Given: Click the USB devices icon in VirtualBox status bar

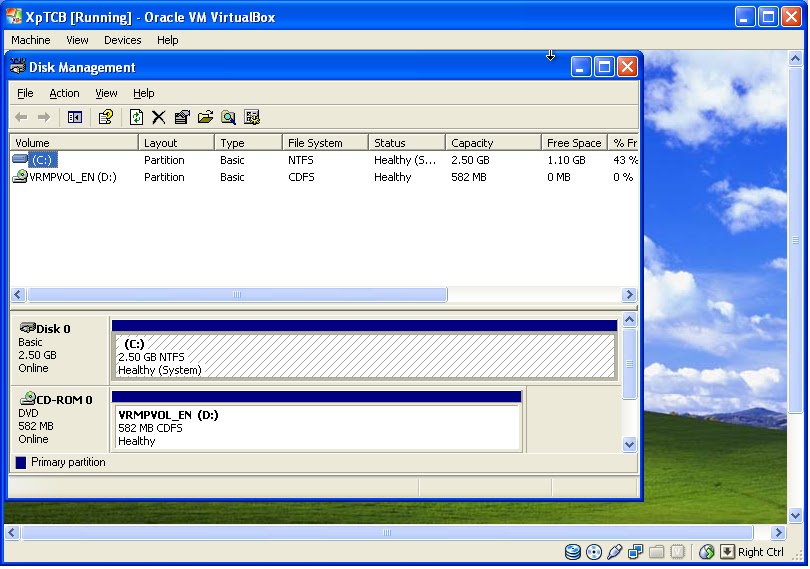Looking at the screenshot, I should (615, 552).
